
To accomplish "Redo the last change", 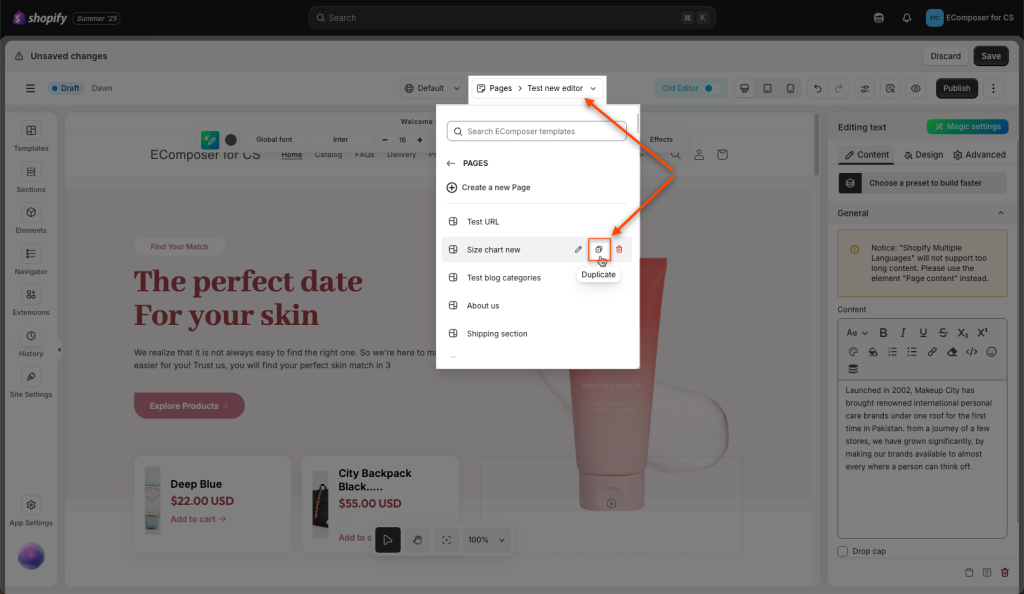I will [x=839, y=88].
